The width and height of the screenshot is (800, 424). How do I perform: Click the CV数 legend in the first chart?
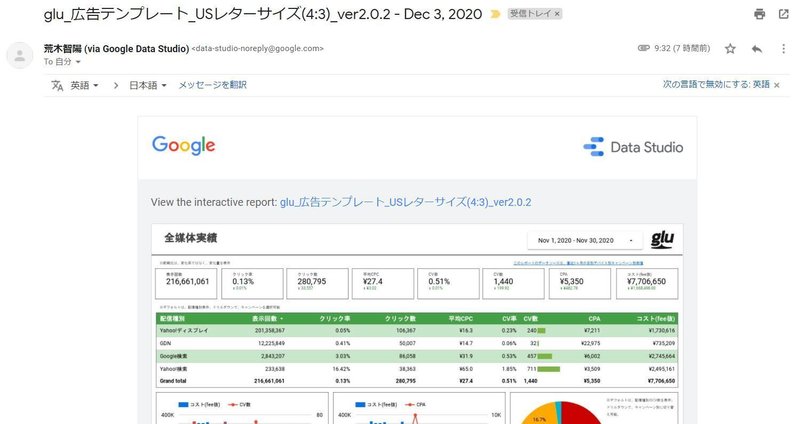click(239, 405)
